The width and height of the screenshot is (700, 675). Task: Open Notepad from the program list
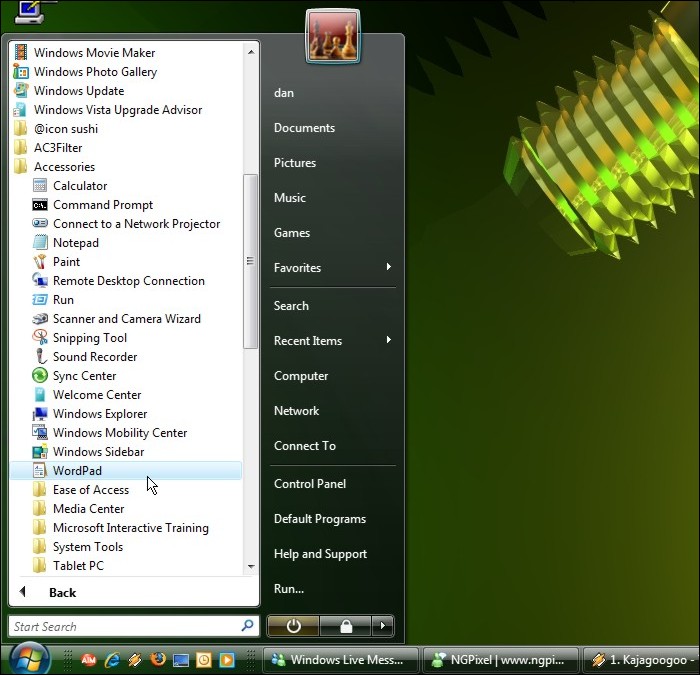(x=75, y=243)
